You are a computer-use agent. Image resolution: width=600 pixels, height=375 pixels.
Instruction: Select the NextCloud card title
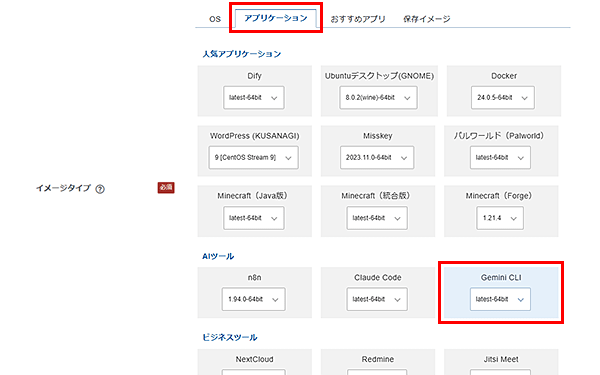[x=254, y=359]
